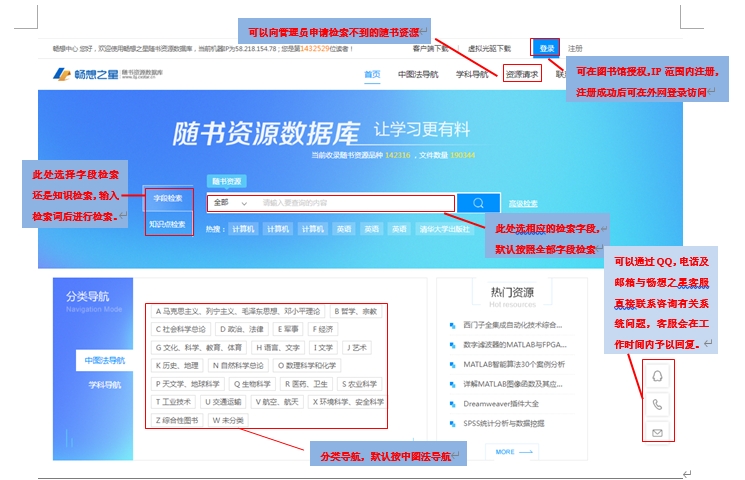Open the 资源请求 menu item
This screenshot has height=480, width=745.
(x=522, y=75)
